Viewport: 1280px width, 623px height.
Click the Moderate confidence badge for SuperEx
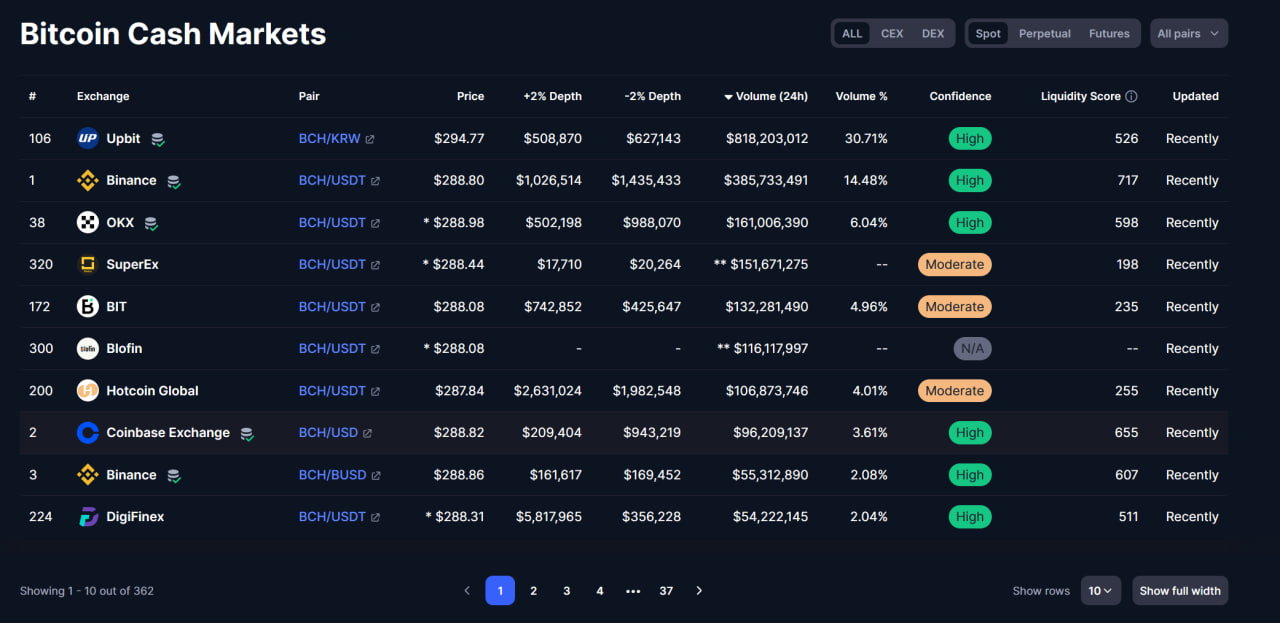point(955,265)
